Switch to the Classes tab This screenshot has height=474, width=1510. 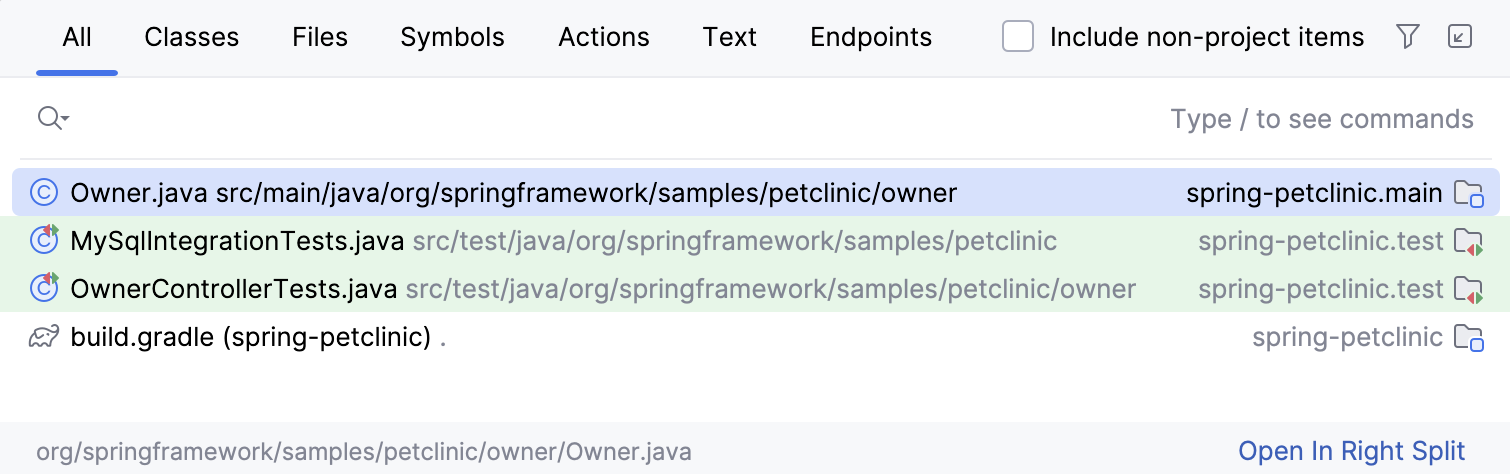(192, 38)
